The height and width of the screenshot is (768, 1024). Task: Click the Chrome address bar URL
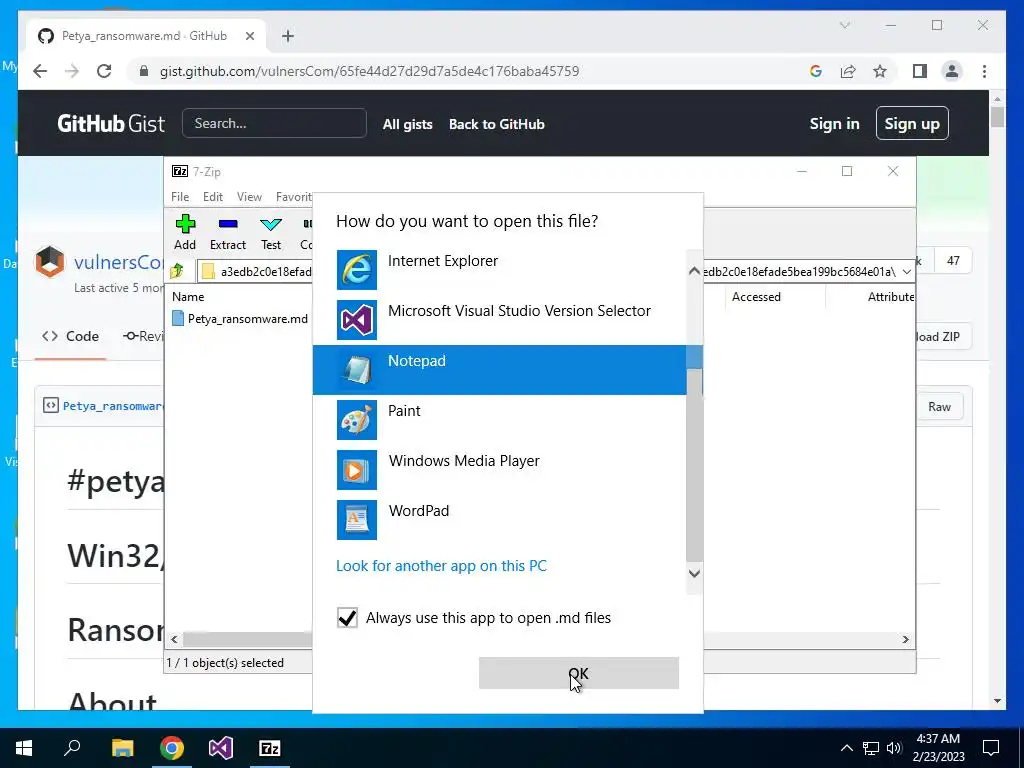[x=370, y=71]
